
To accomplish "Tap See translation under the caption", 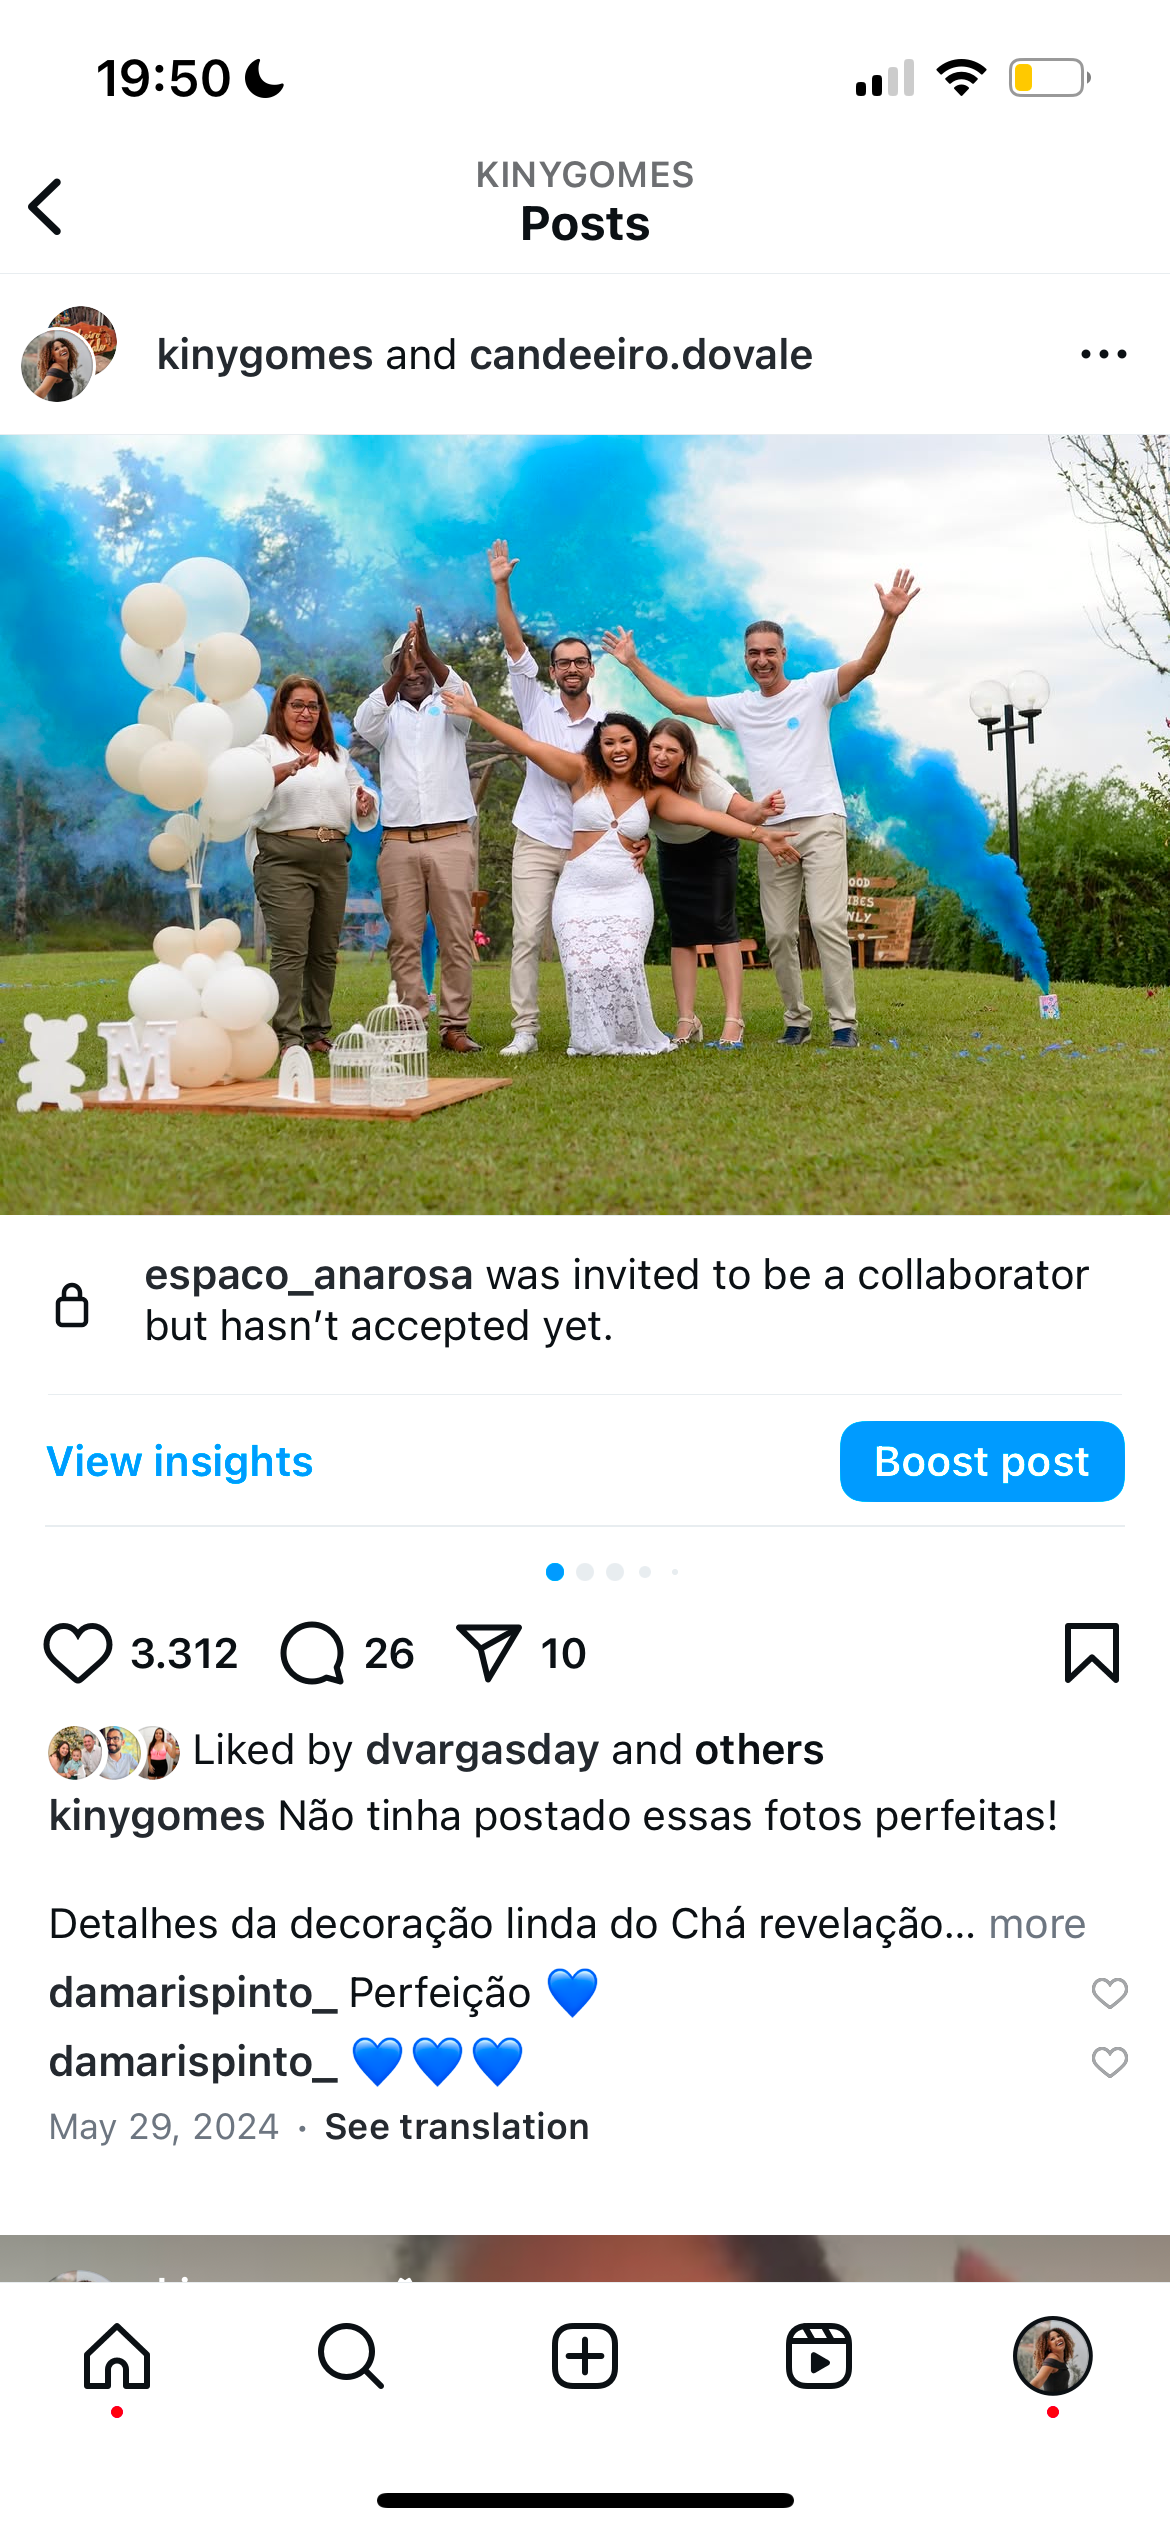I will tap(457, 2126).
